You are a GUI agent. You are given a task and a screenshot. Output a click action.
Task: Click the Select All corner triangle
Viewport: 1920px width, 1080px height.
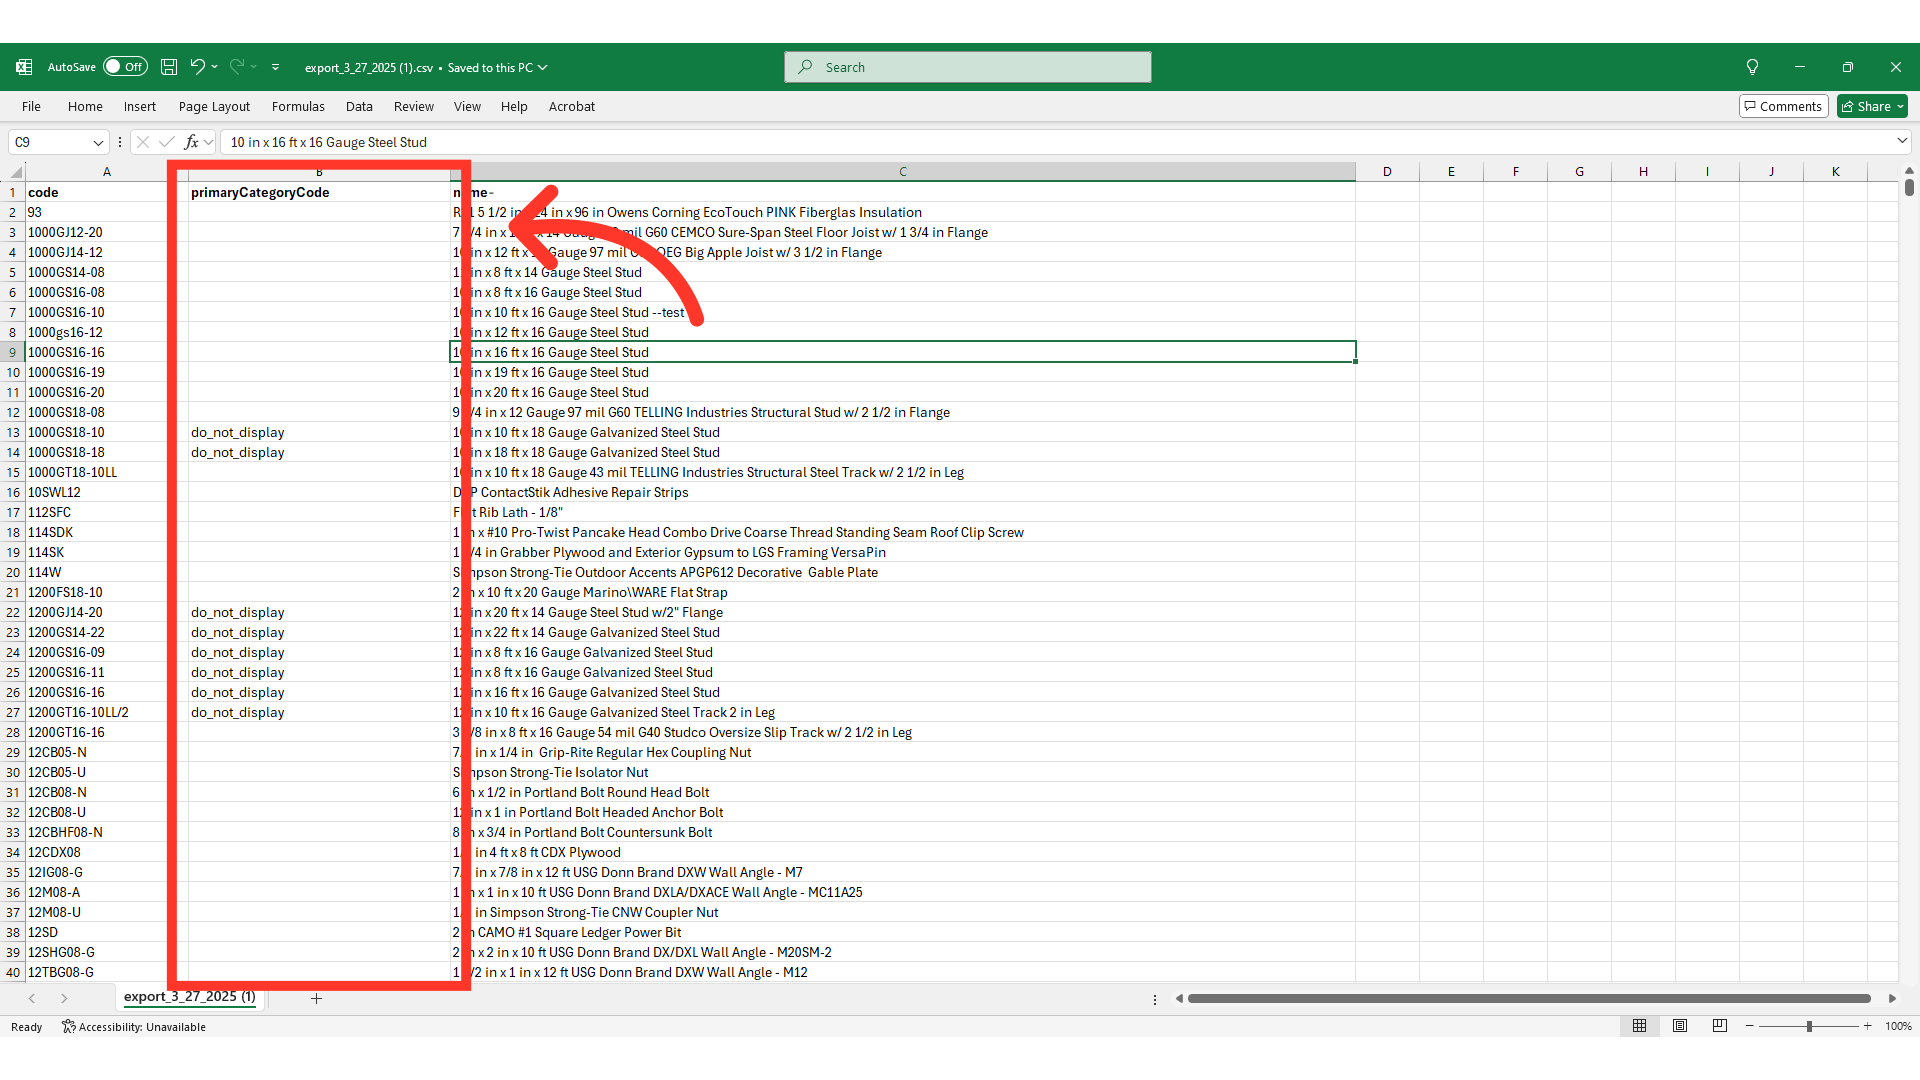tap(15, 172)
